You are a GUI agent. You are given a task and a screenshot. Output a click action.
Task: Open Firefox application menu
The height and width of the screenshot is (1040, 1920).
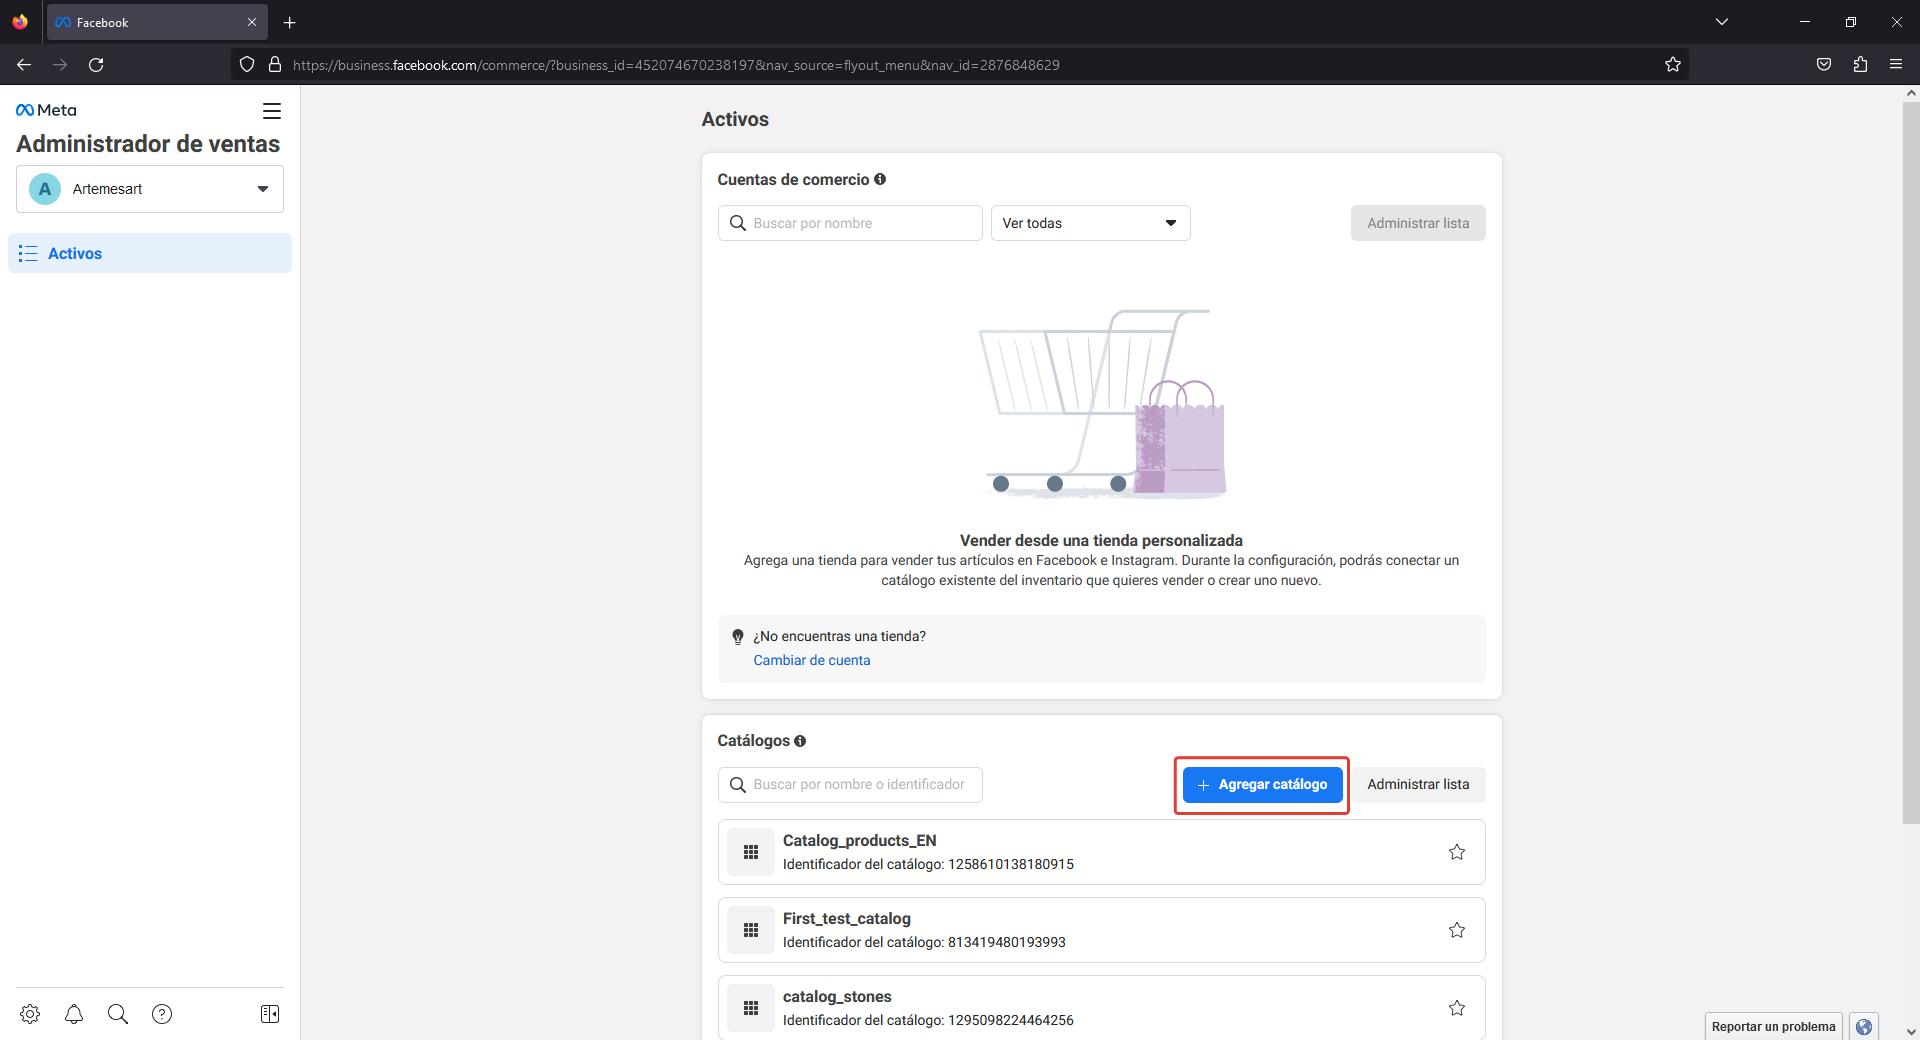[1896, 65]
